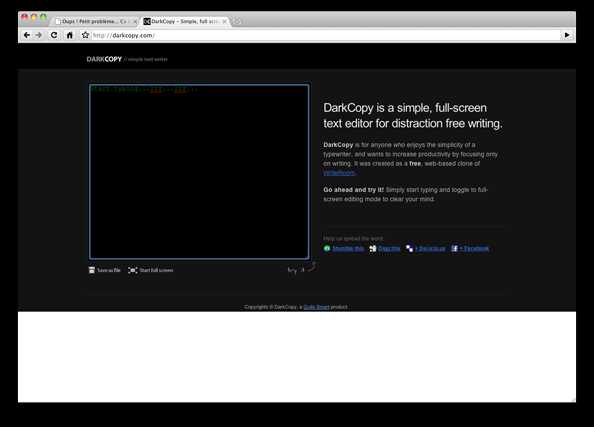The image size is (594, 427).
Task: Click the play arrow at address bar end
Action: tap(567, 35)
